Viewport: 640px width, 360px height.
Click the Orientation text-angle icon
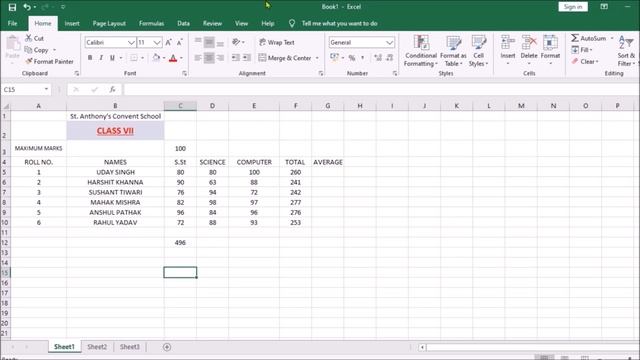point(236,42)
